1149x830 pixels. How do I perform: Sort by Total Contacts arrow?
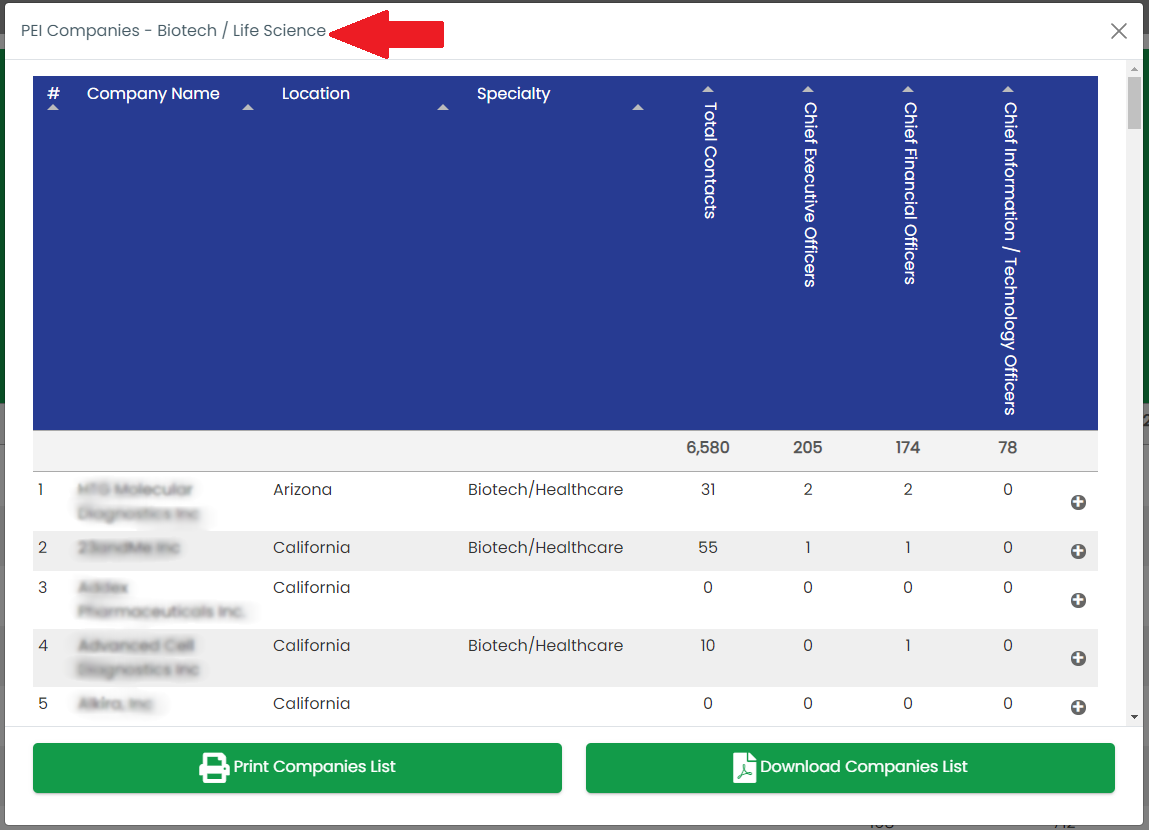pos(708,89)
